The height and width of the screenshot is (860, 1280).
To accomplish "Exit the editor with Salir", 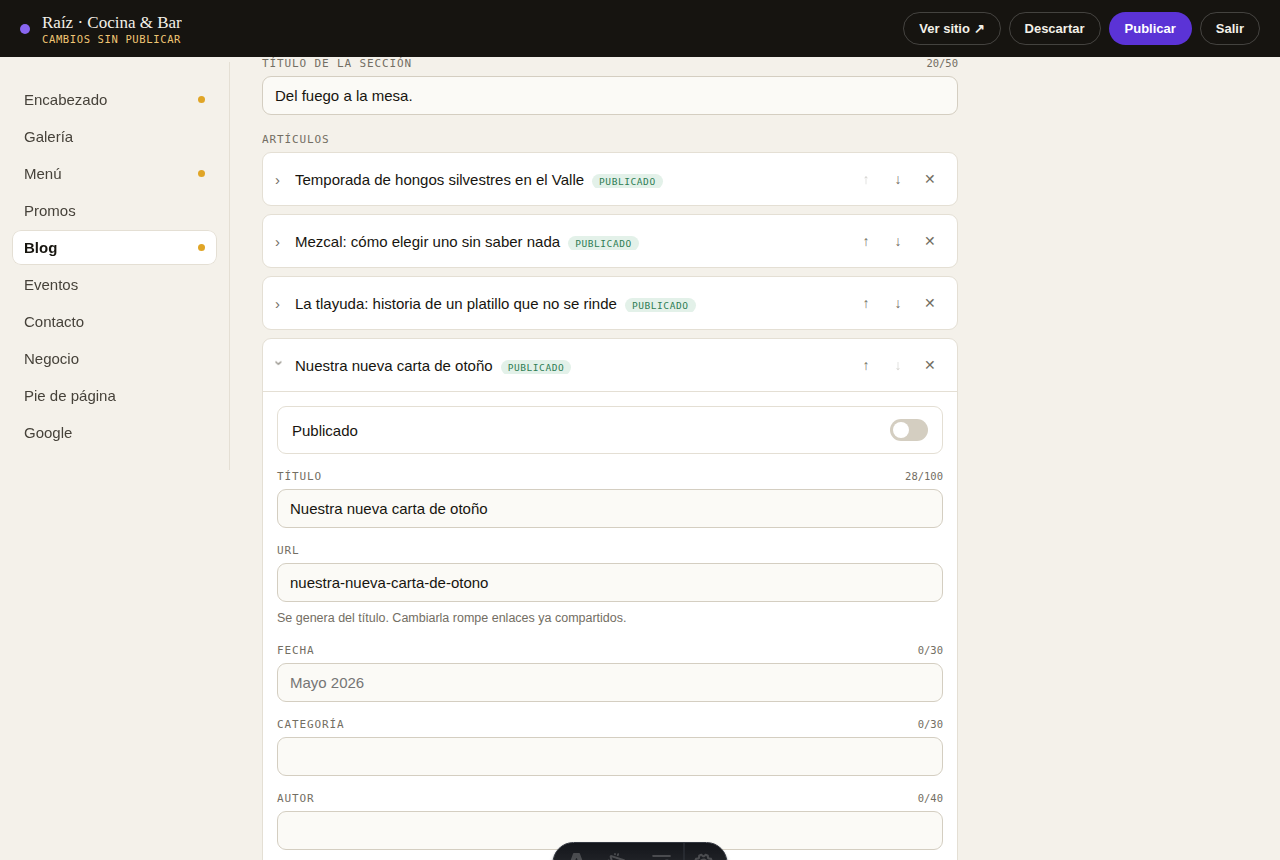I will click(x=1230, y=28).
